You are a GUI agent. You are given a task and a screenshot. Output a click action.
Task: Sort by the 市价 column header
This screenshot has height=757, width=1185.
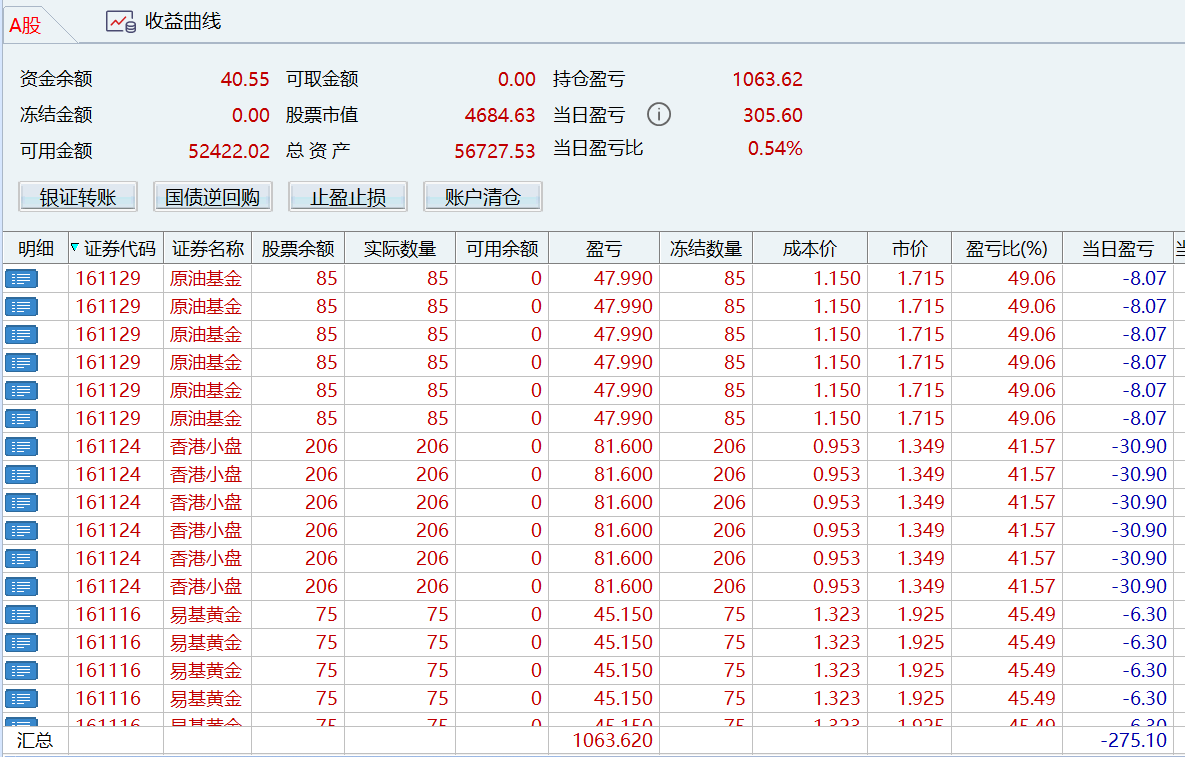pyautogui.click(x=910, y=249)
